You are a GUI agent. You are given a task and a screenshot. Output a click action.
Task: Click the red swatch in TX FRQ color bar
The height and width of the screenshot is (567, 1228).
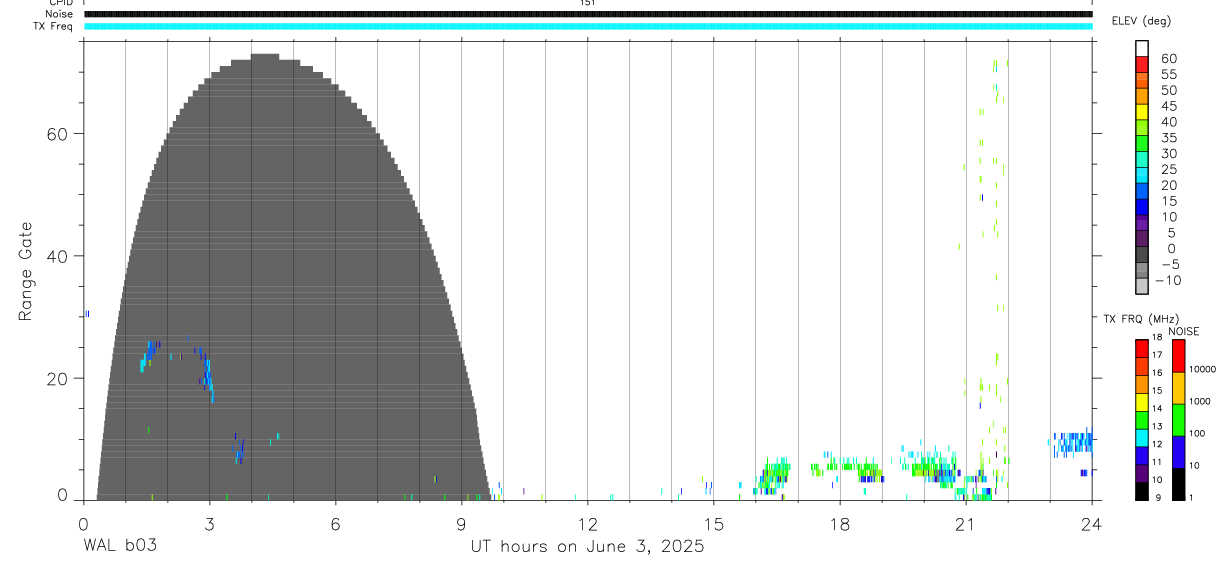click(x=1142, y=349)
